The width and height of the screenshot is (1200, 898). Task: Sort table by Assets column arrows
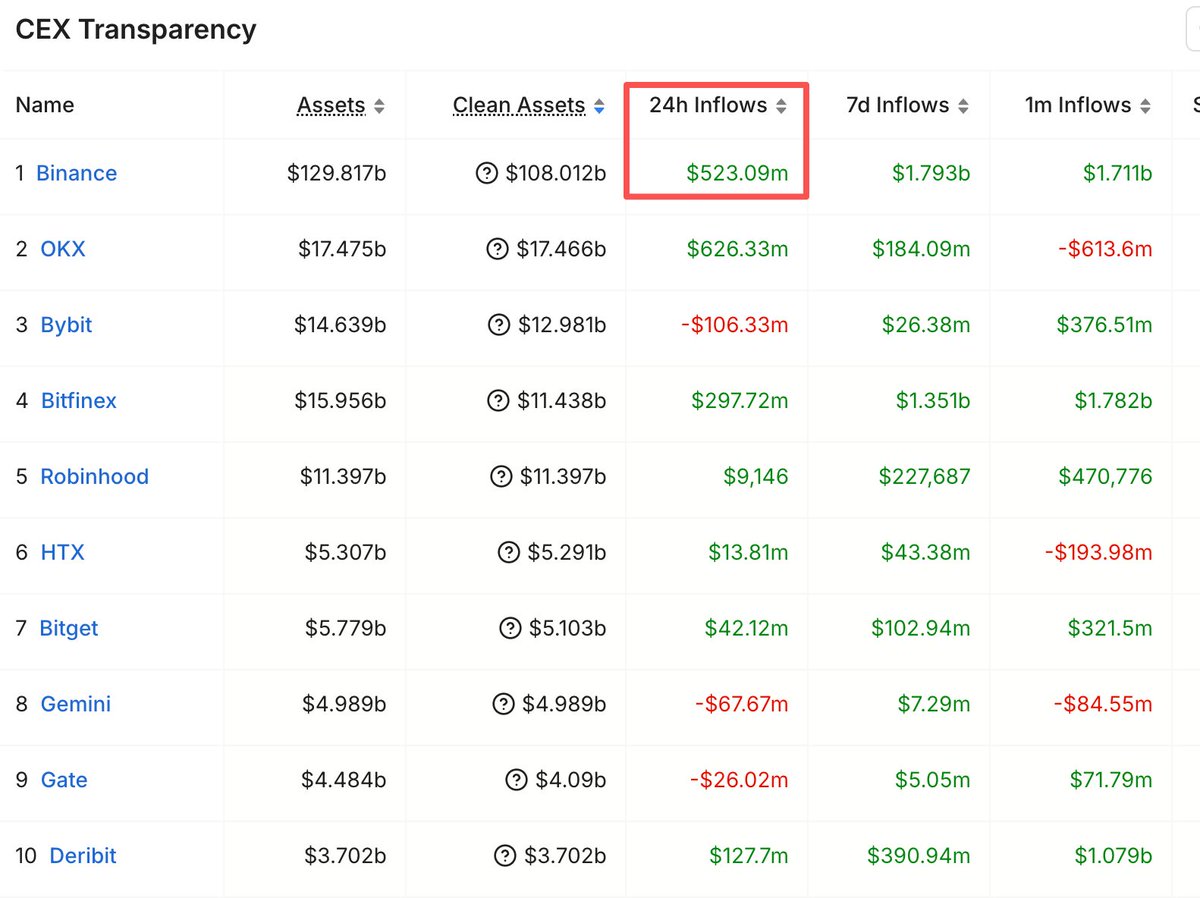click(x=378, y=106)
